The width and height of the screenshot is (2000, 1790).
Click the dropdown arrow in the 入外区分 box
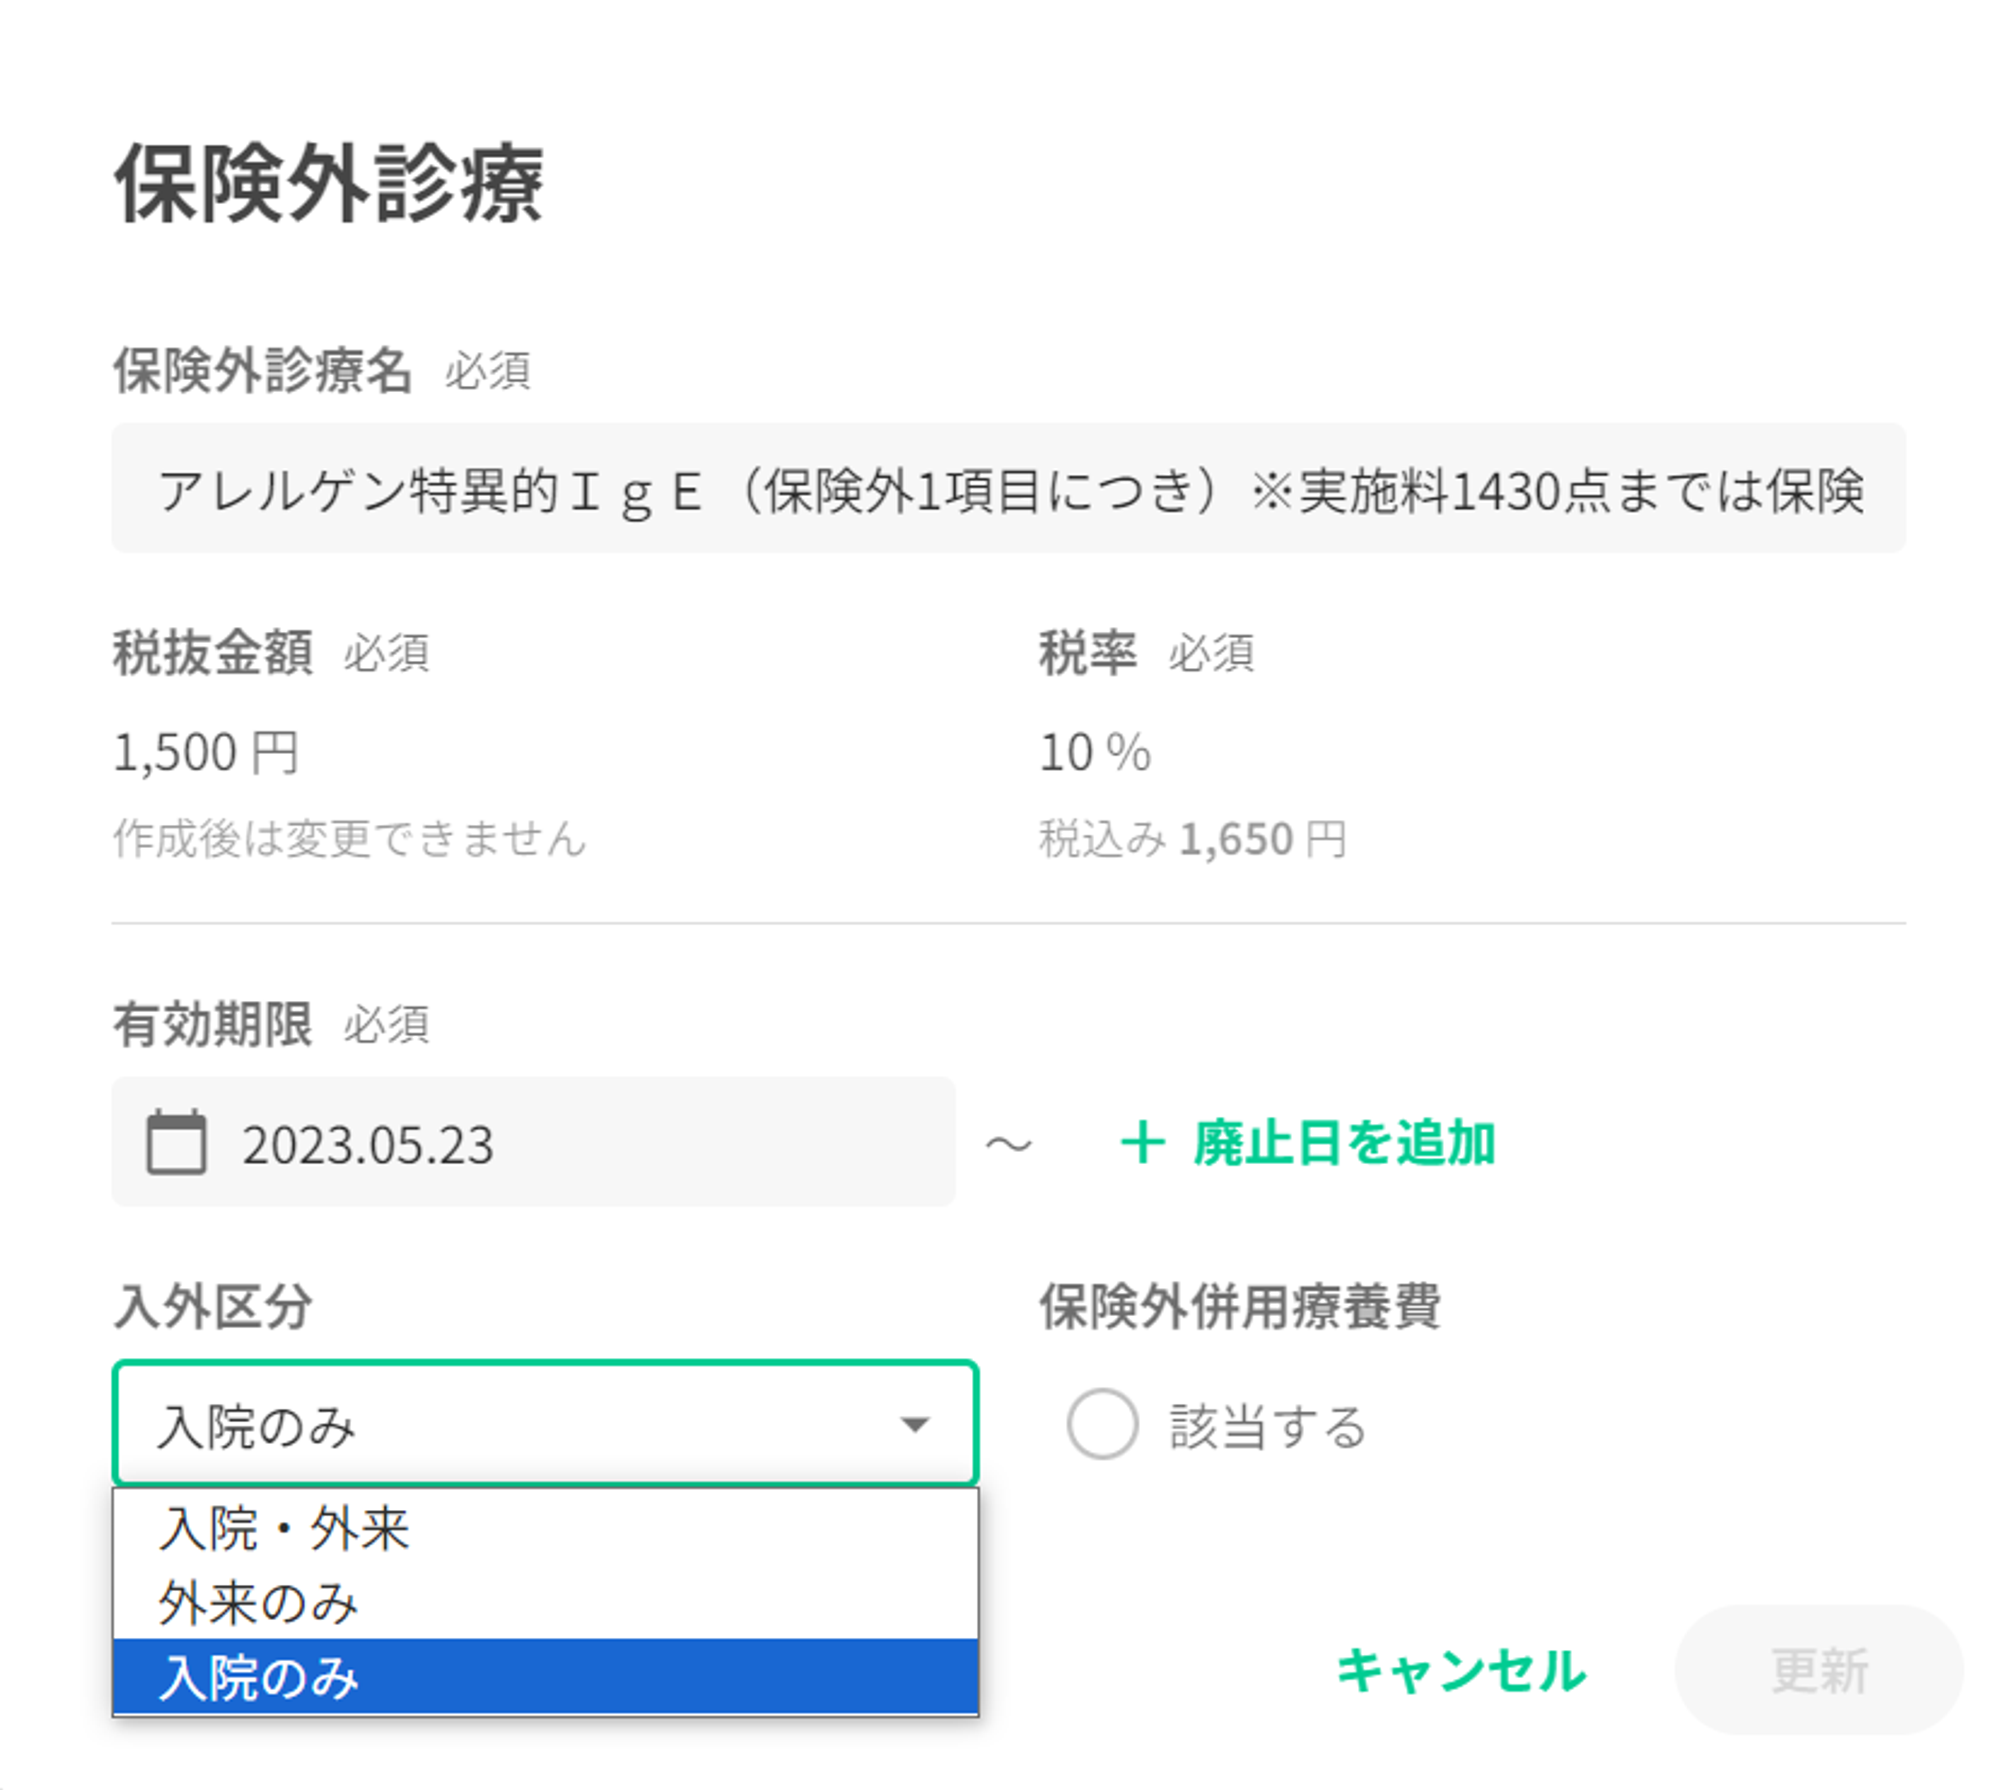click(914, 1424)
